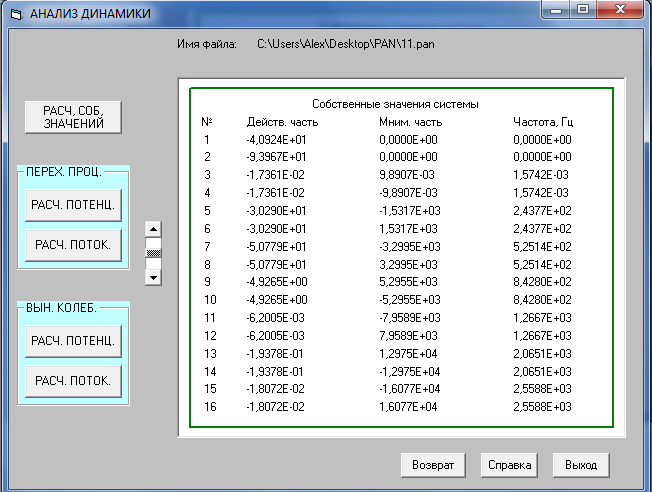Click the Имя файла: label
Screen dimensions: 652x492
click(x=207, y=44)
